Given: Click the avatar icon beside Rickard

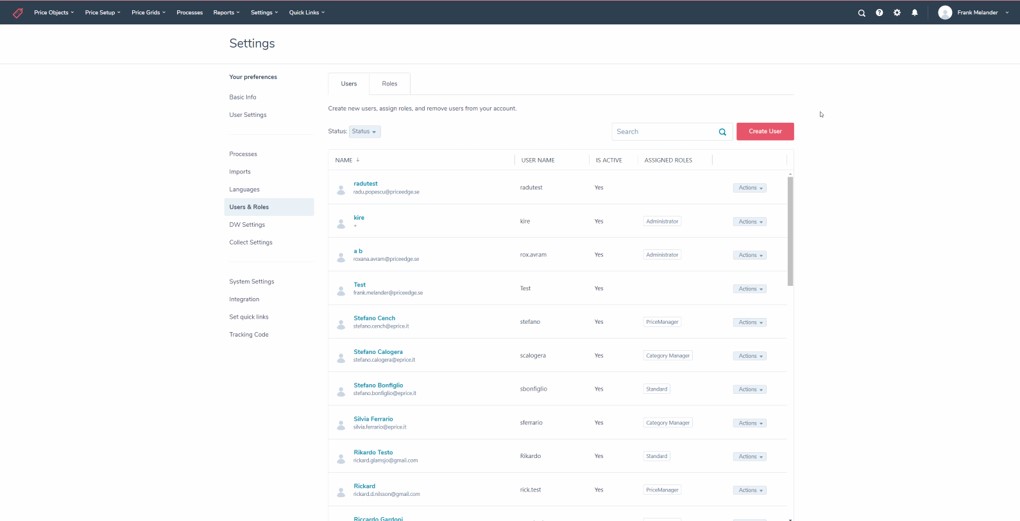Looking at the screenshot, I should 340,492.
